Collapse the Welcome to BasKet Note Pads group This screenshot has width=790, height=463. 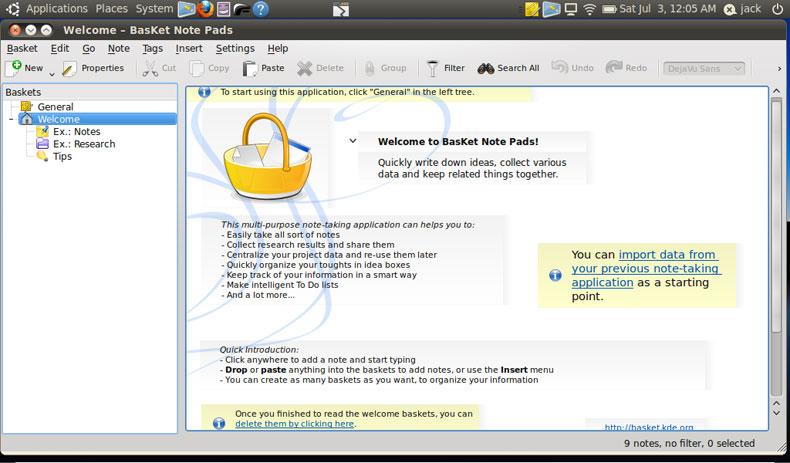[x=353, y=141]
